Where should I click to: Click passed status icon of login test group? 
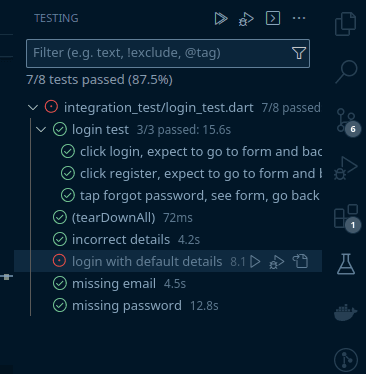(x=60, y=129)
